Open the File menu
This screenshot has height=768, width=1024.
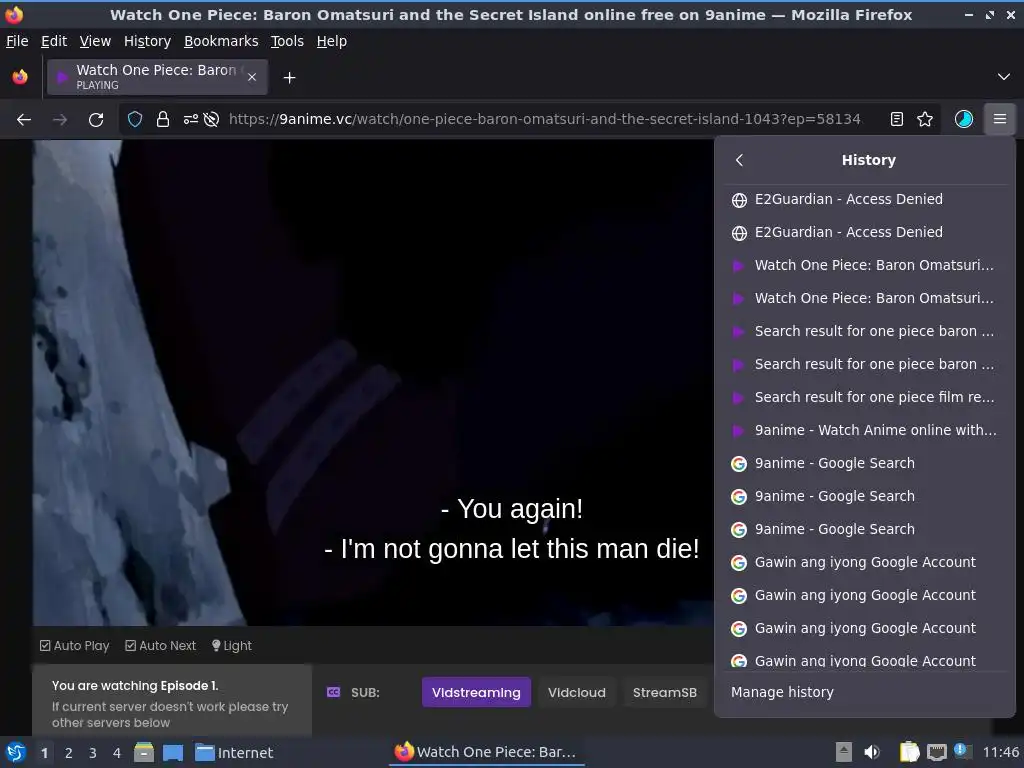coord(17,41)
